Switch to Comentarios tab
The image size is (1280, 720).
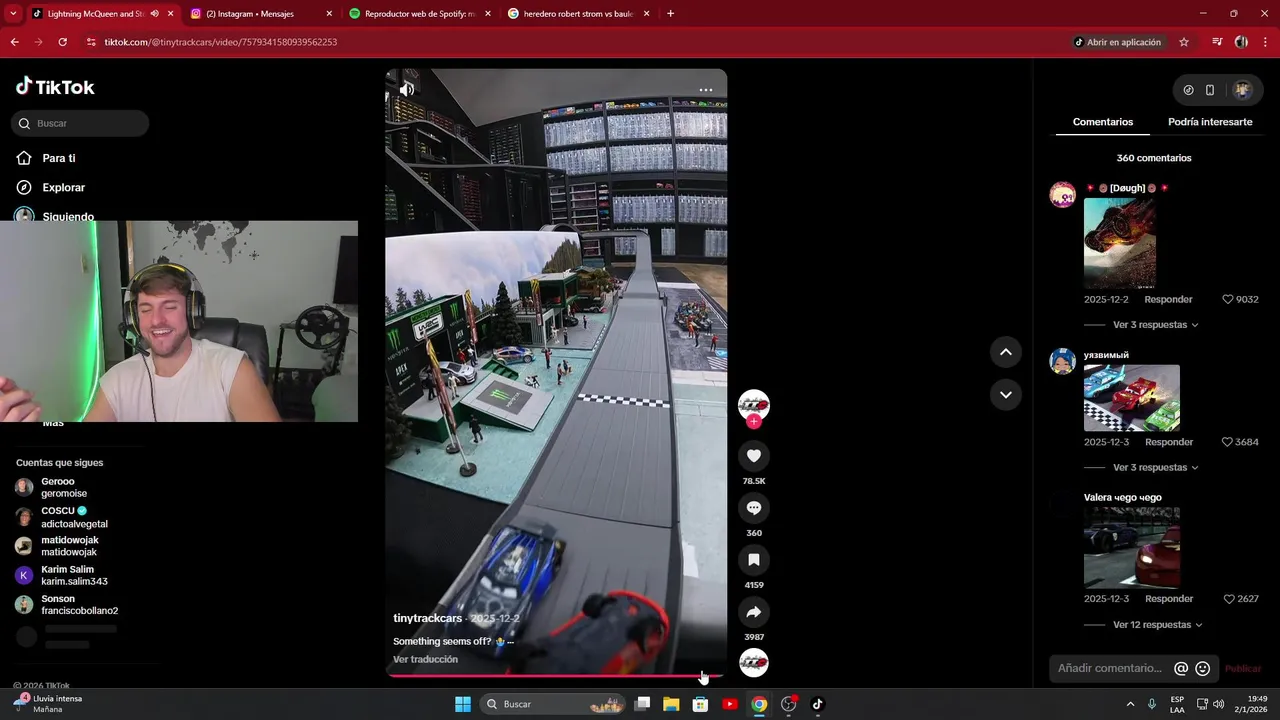click(x=1103, y=122)
